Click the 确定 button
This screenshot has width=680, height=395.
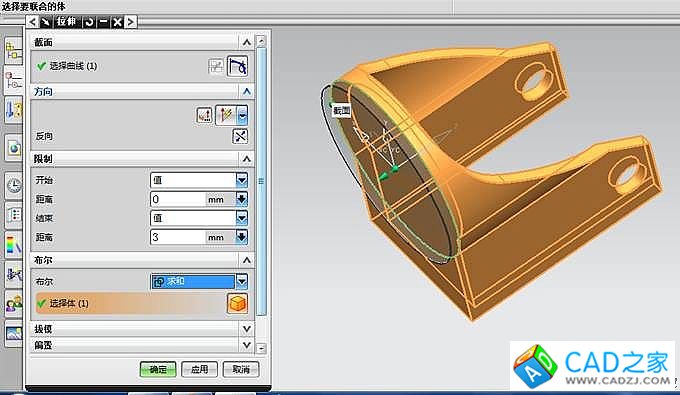coord(158,369)
